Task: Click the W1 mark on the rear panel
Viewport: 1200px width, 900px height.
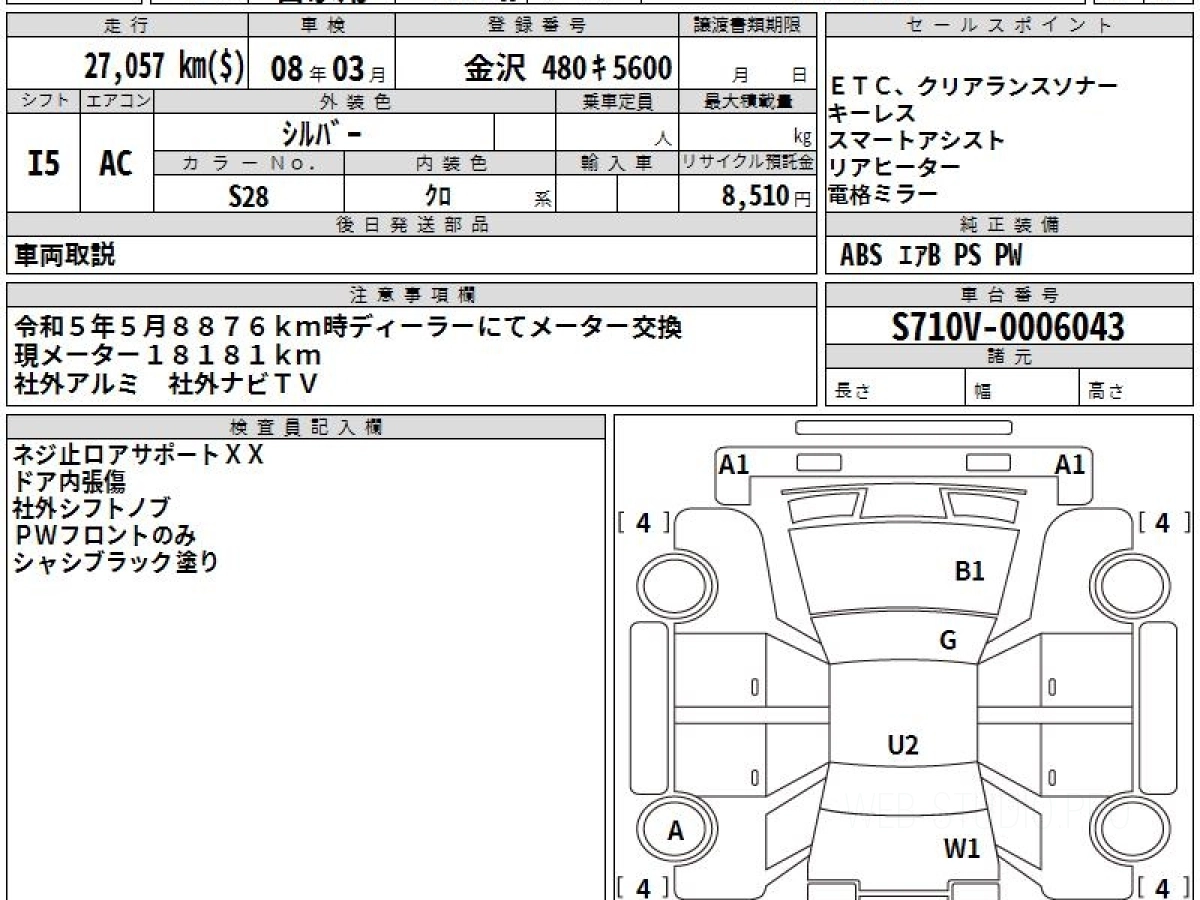Action: 962,850
